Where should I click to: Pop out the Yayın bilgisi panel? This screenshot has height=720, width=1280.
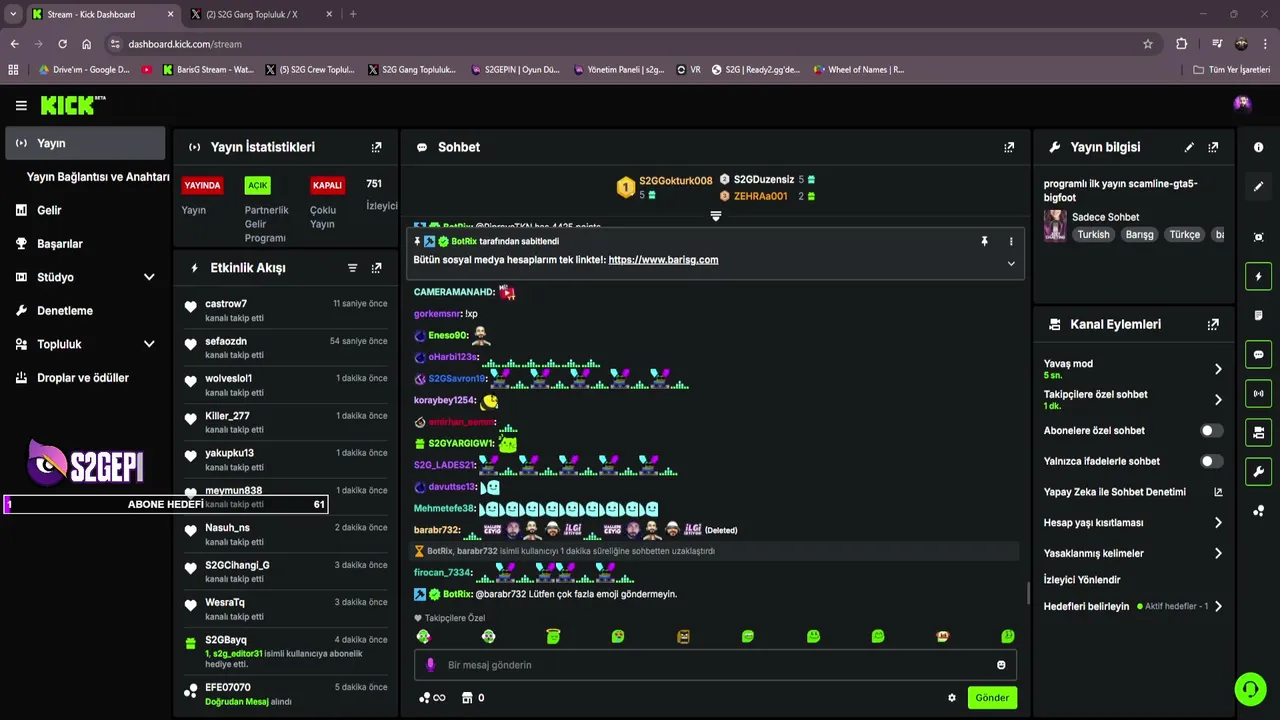(x=1213, y=147)
